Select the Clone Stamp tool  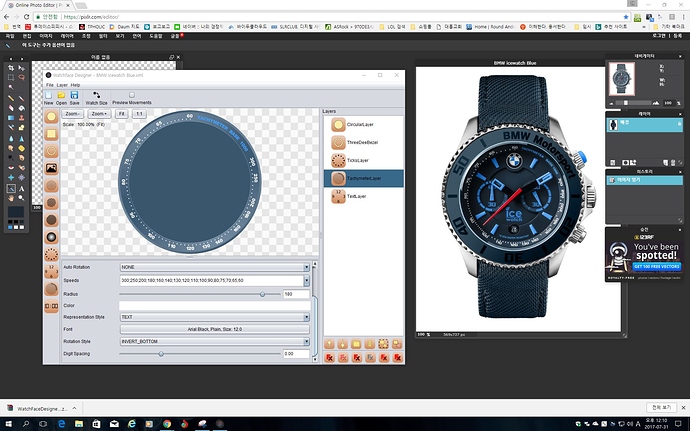pos(21,118)
